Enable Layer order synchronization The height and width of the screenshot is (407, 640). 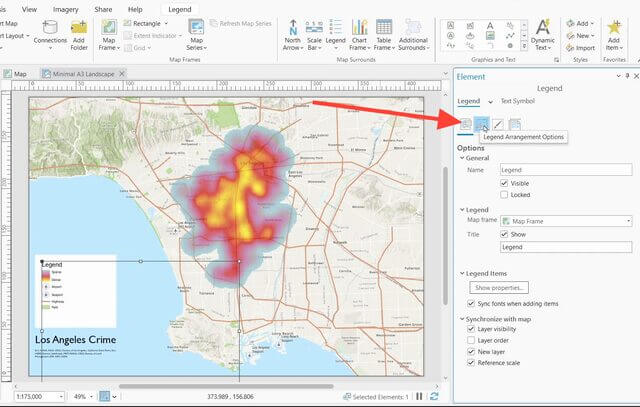[471, 340]
